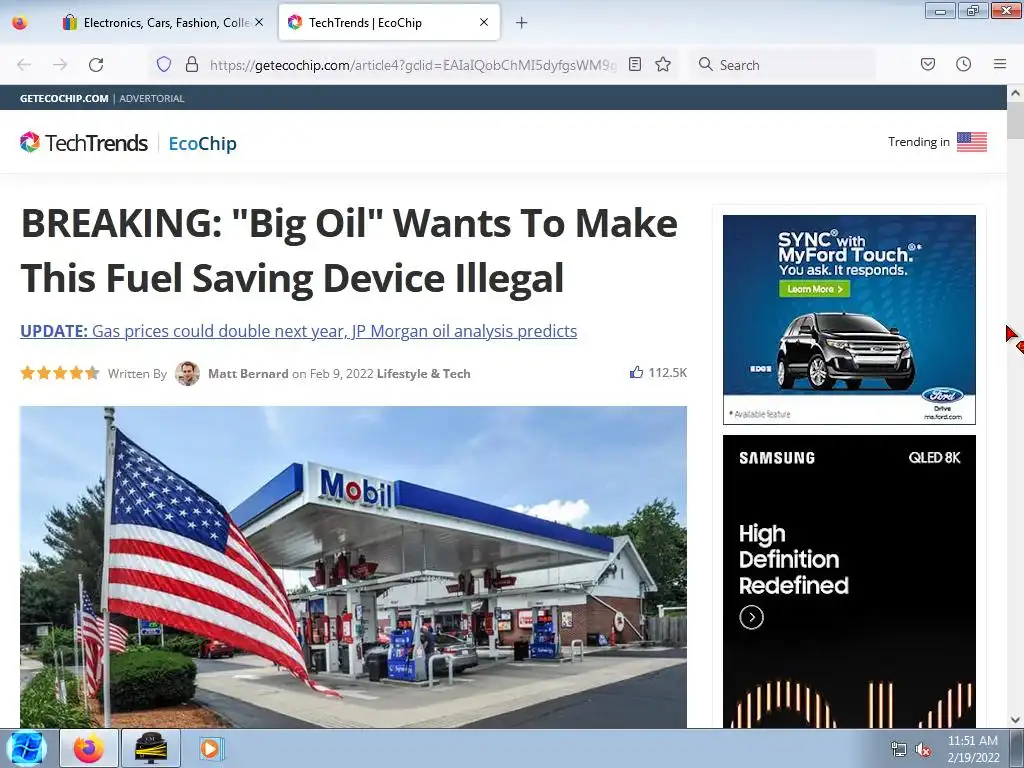Click the Ford SYNC MyFord Touch ad

849,319
